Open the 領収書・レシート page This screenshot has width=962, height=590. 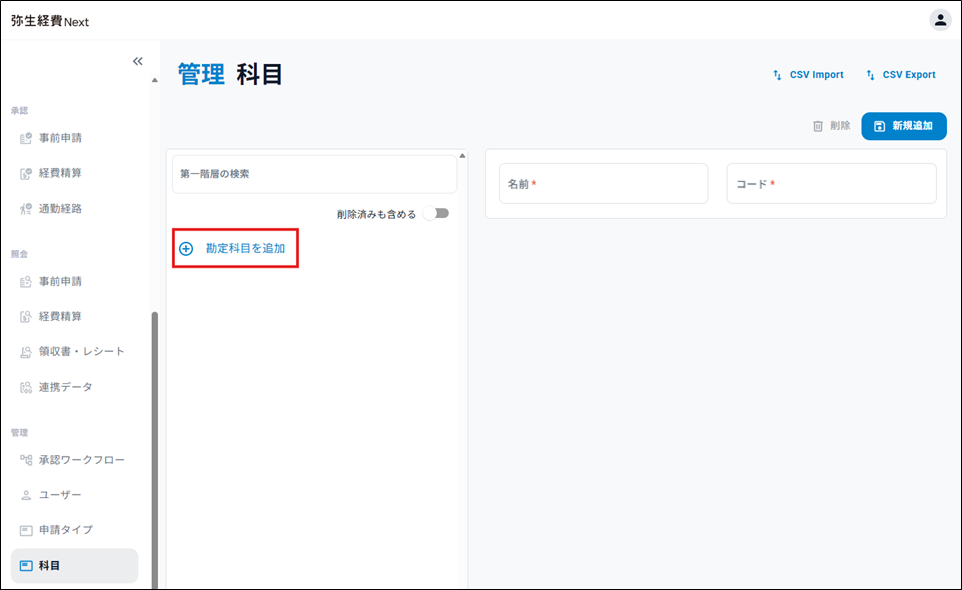[x=72, y=351]
